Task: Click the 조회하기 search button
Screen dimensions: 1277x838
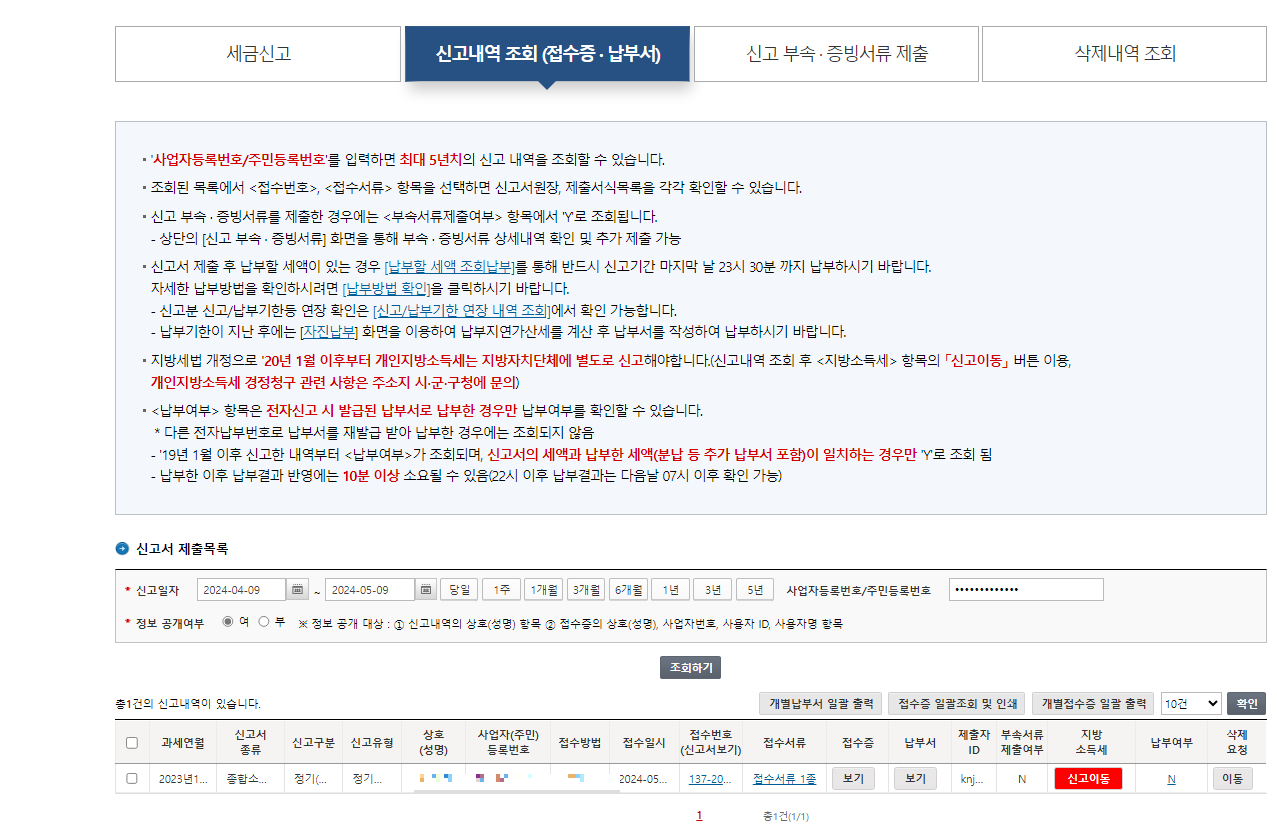Action: (x=690, y=668)
